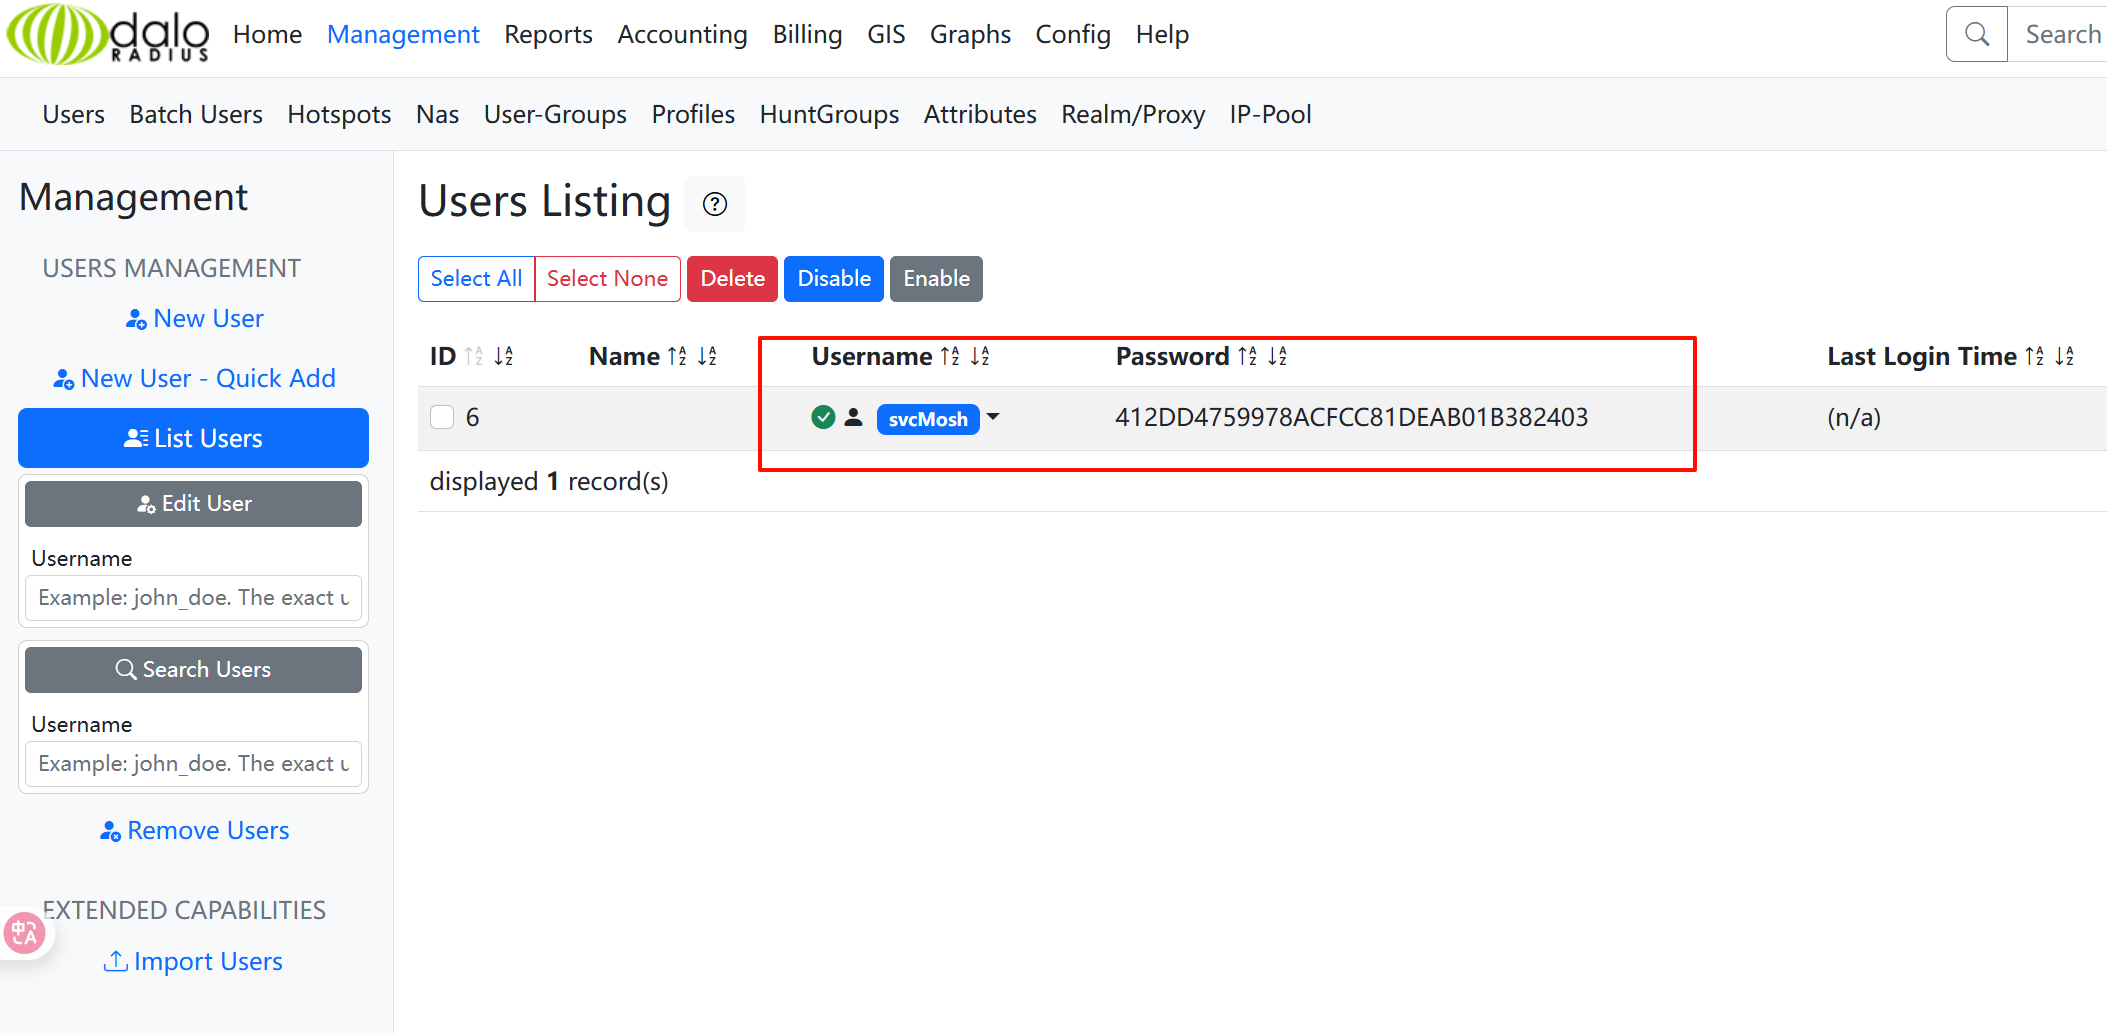Sort Username column in descending order
2107x1033 pixels.
click(980, 357)
